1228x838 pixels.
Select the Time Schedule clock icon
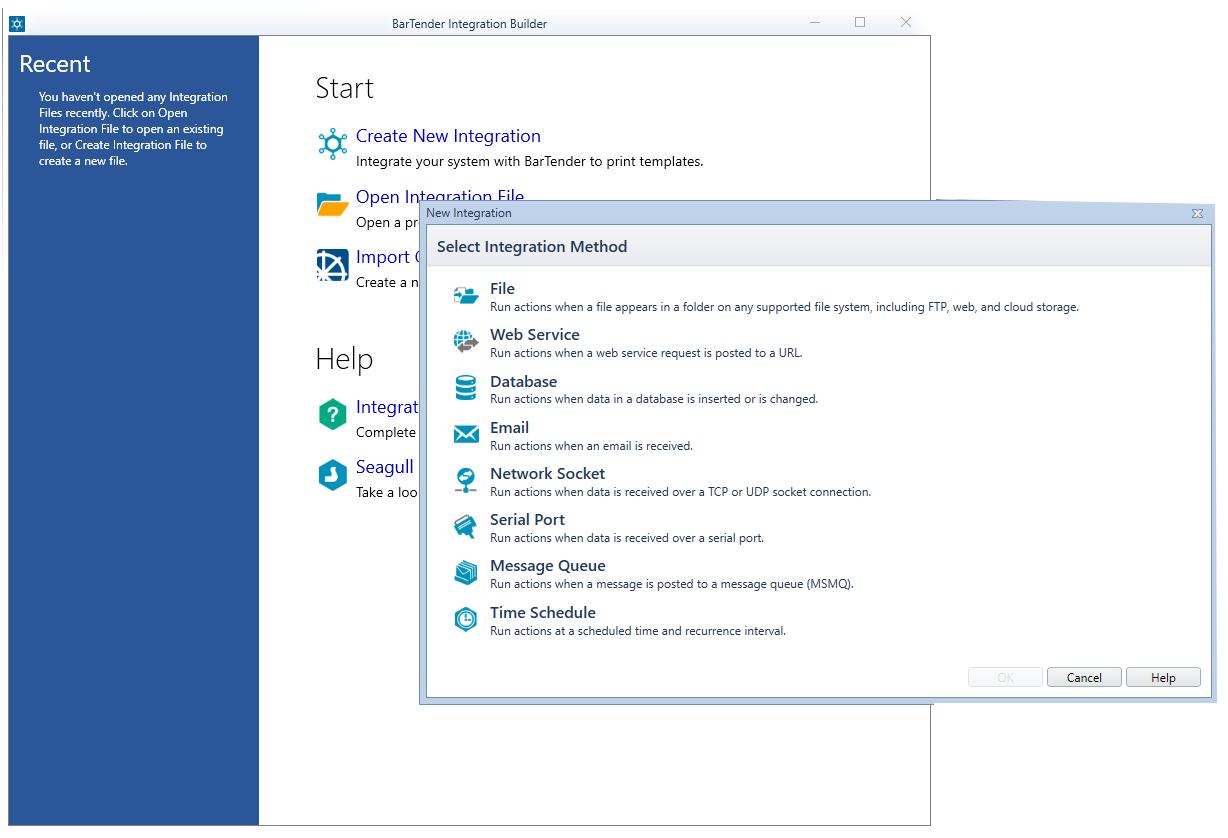[466, 619]
